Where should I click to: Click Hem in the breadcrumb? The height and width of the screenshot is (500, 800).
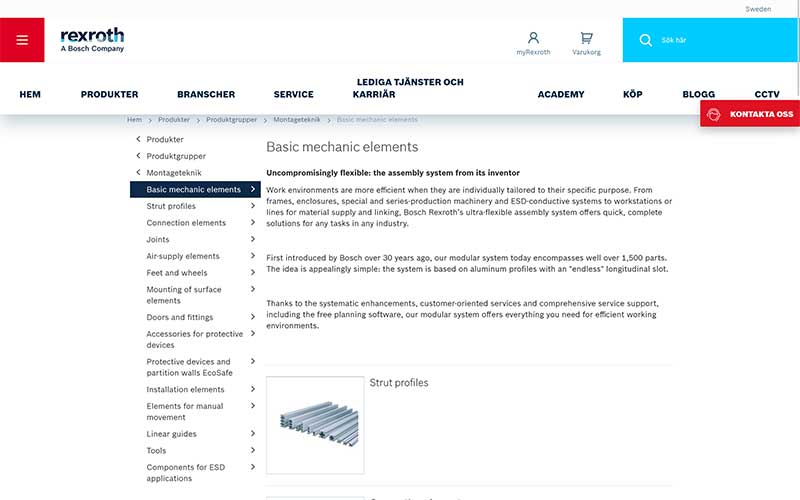click(134, 119)
